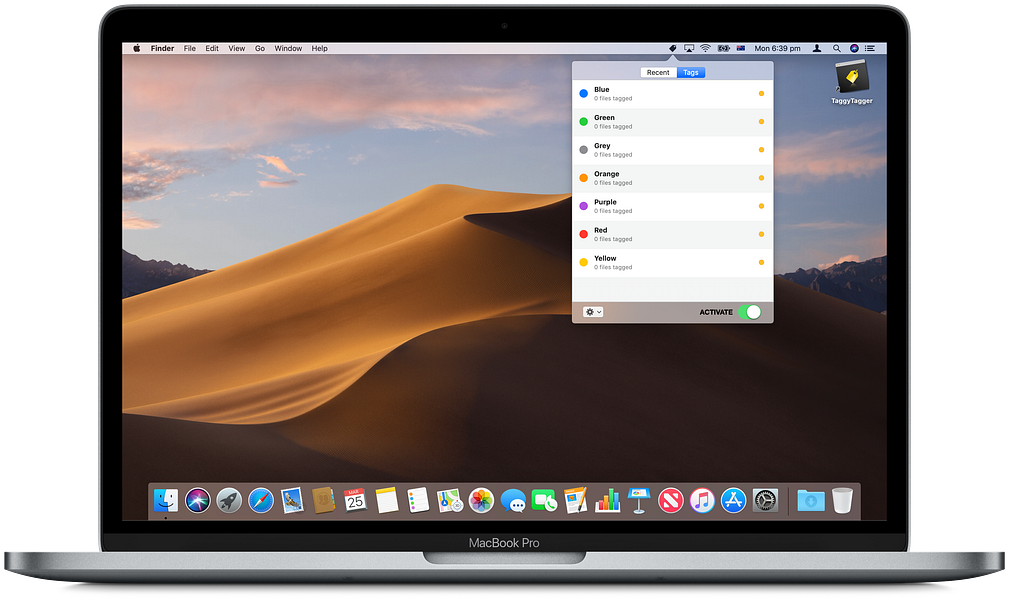
Task: Launch Siri from the Dock
Action: tap(198, 500)
